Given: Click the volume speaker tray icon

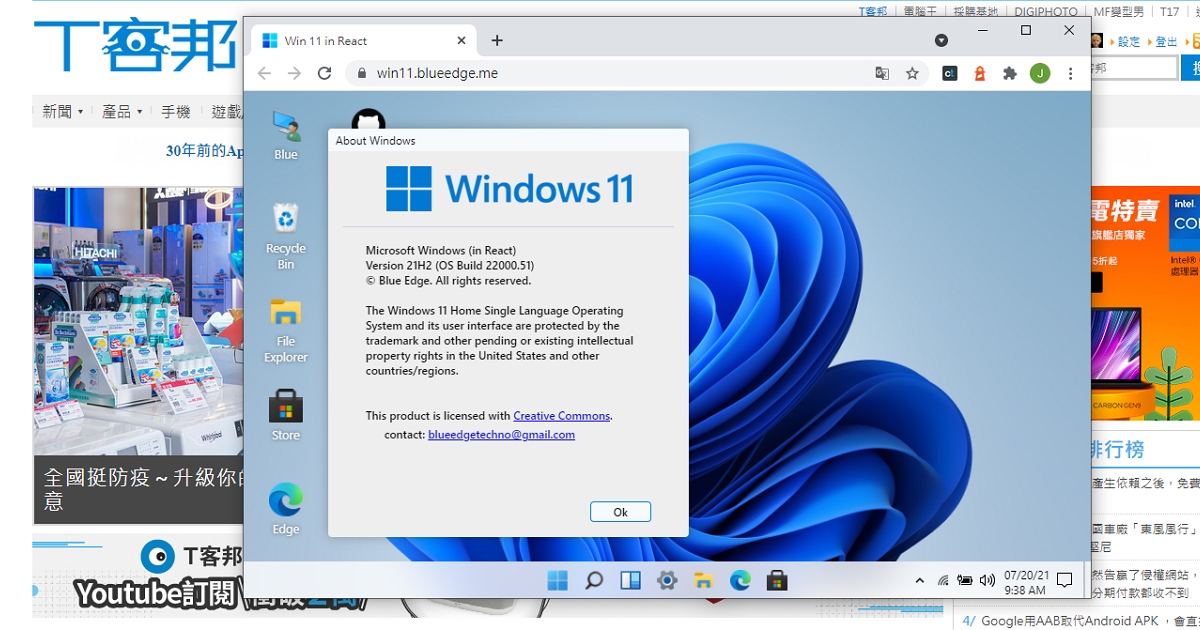Looking at the screenshot, I should (987, 580).
